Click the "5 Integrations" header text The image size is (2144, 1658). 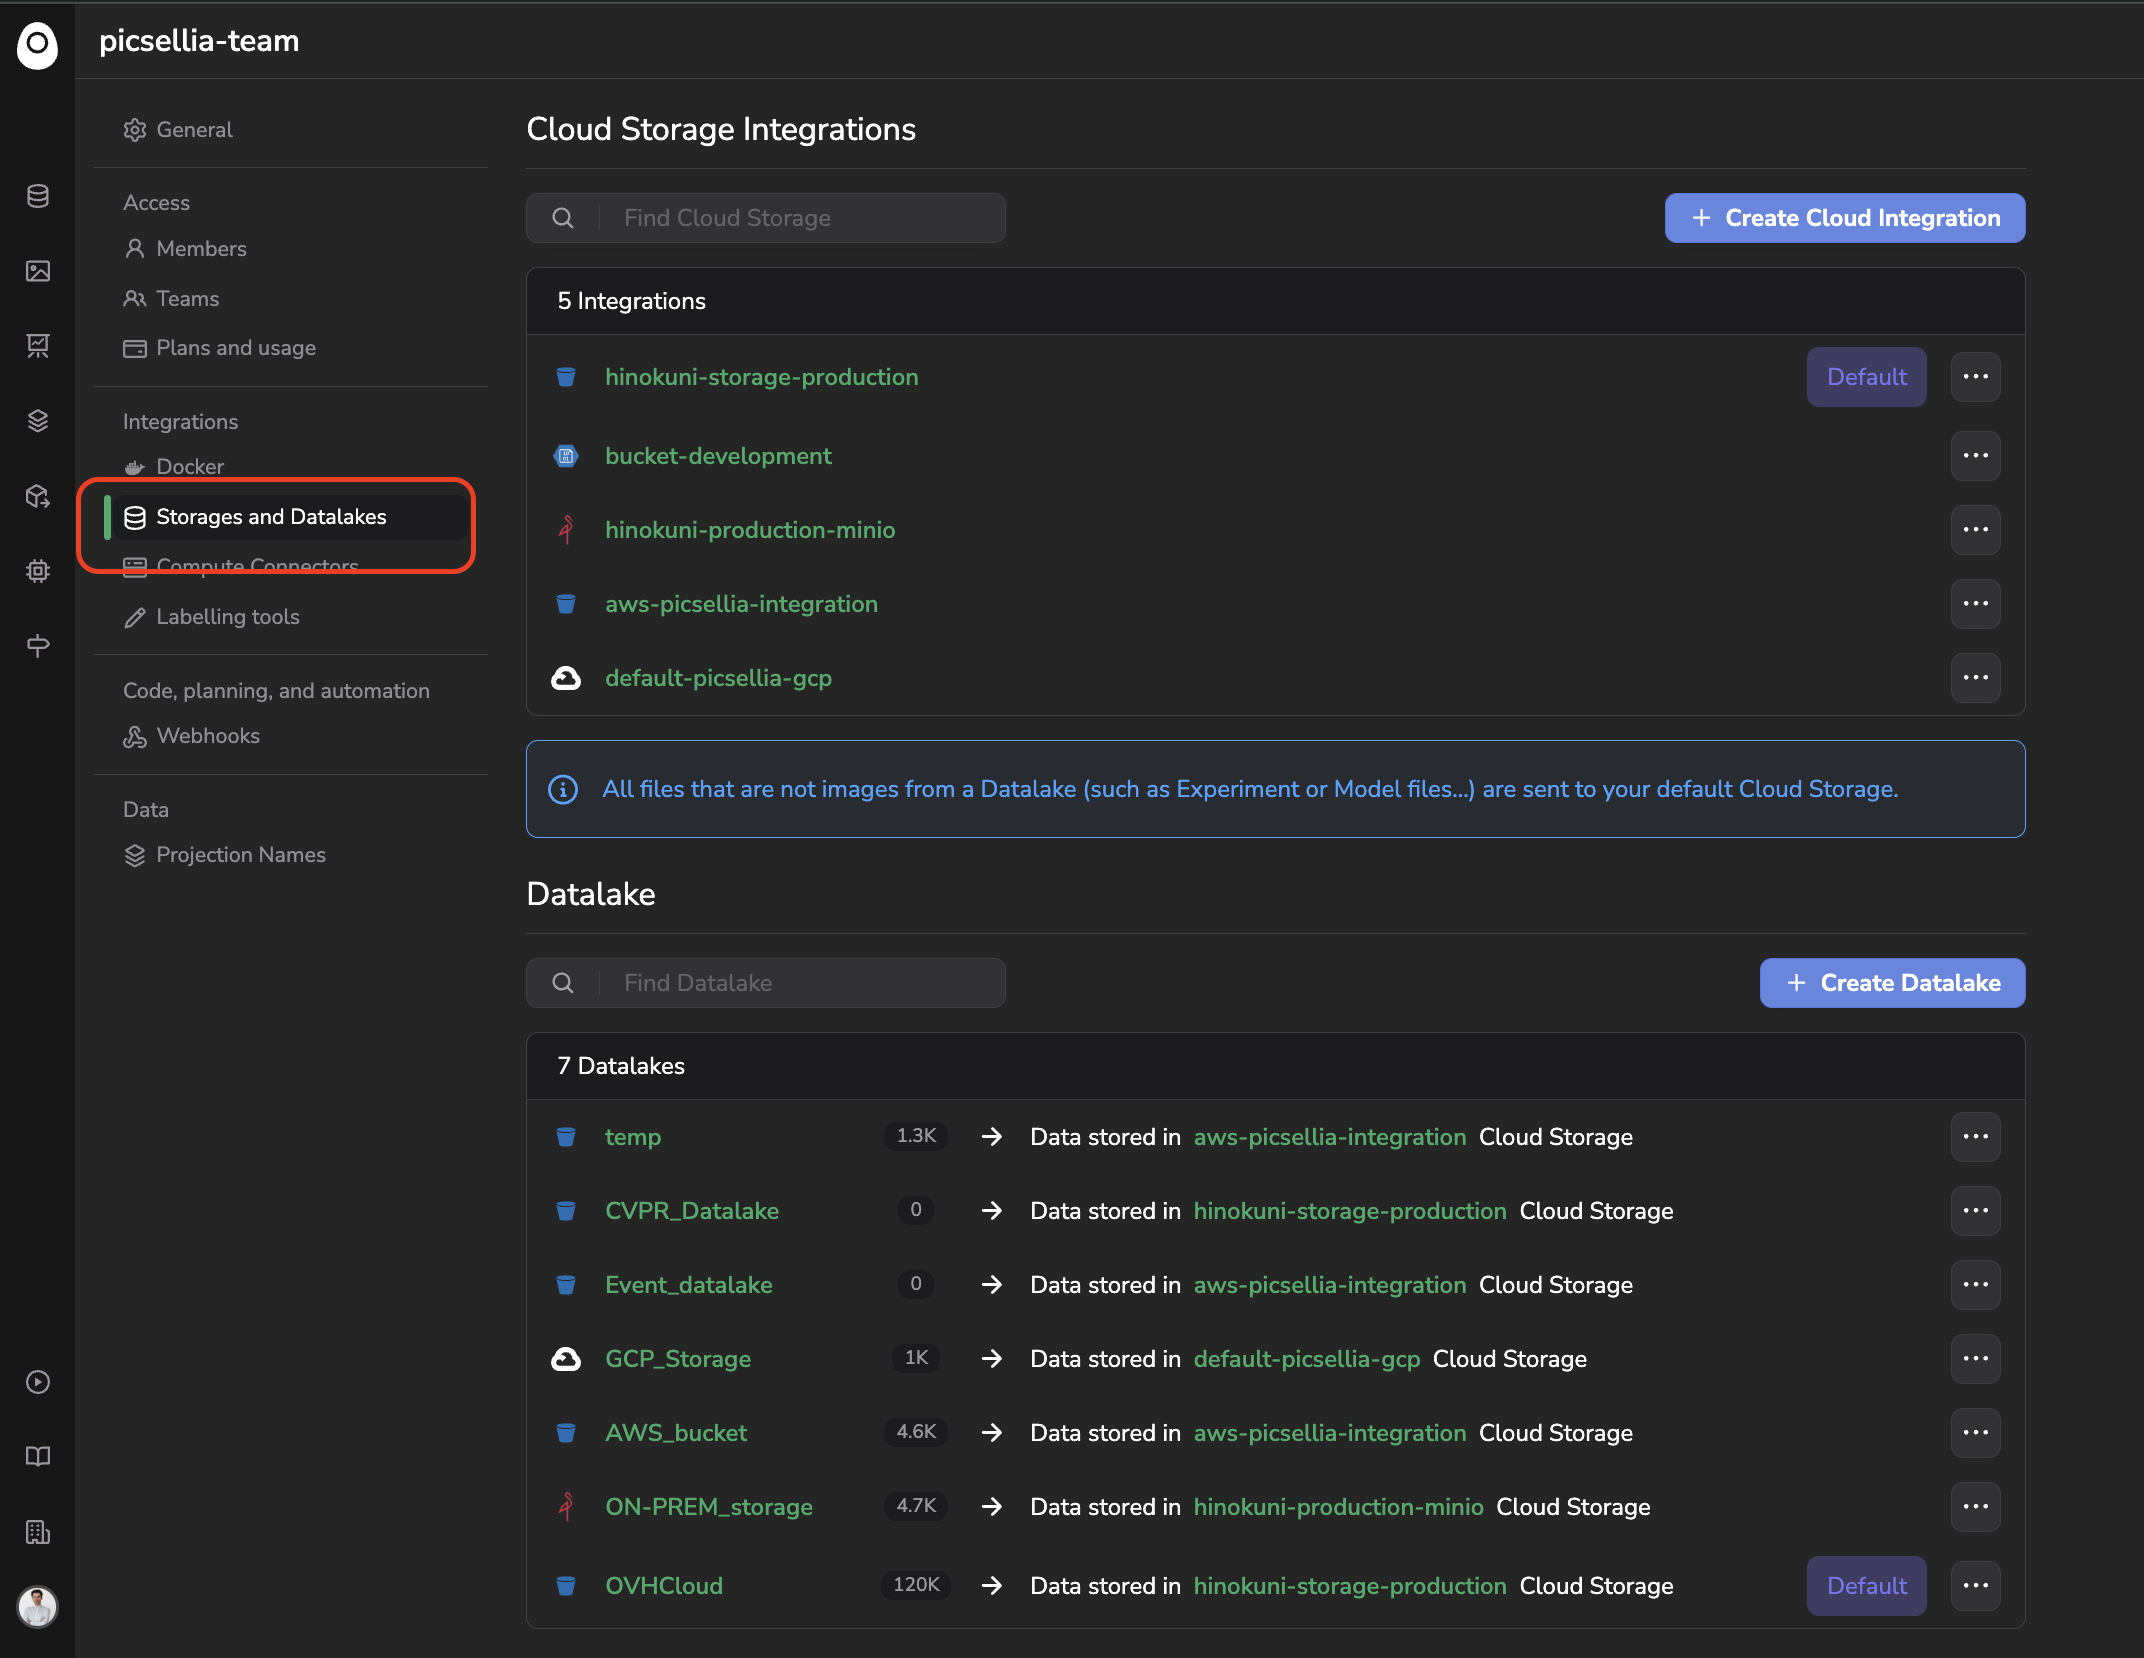(x=632, y=301)
